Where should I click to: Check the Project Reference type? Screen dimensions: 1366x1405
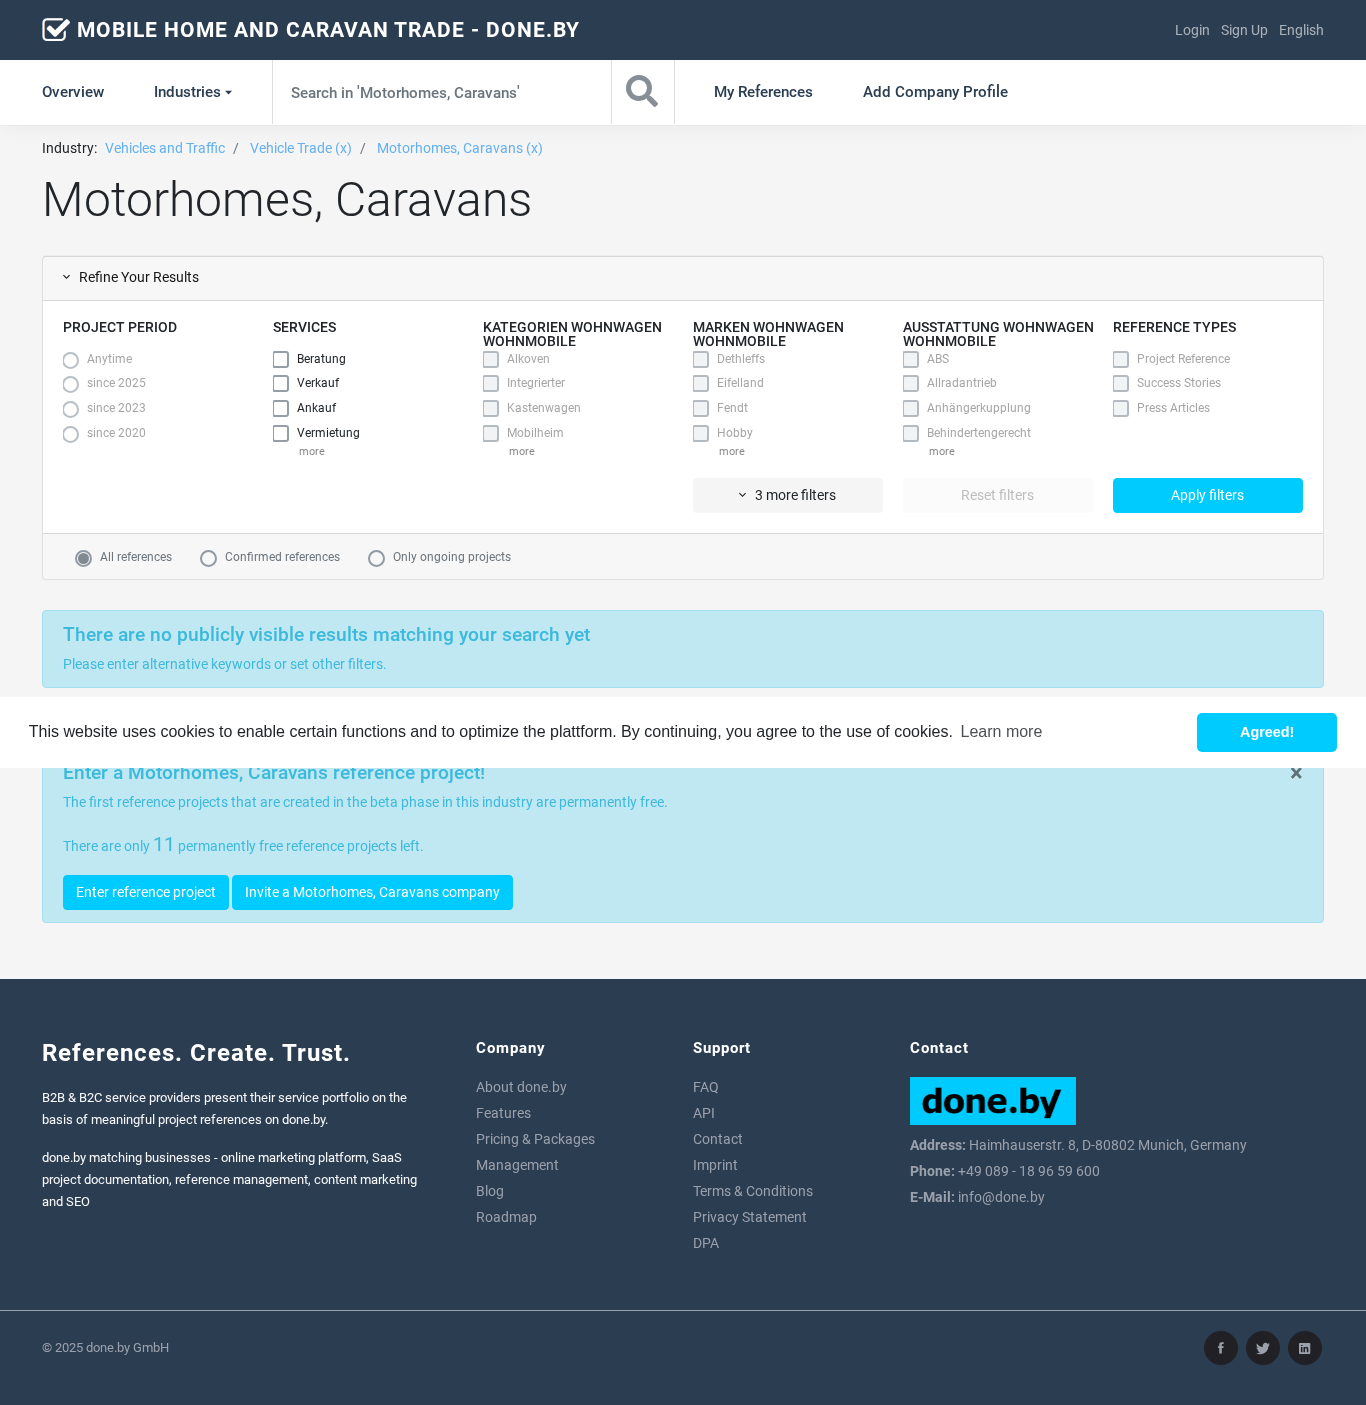click(1121, 359)
